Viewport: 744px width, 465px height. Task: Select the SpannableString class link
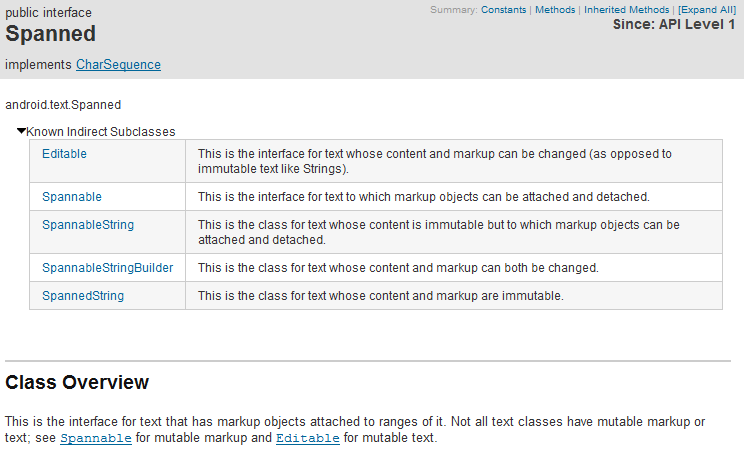tap(88, 225)
